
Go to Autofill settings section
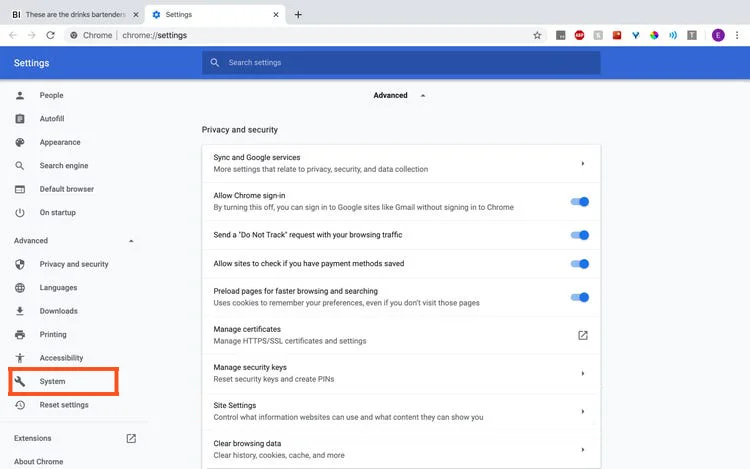tap(52, 119)
